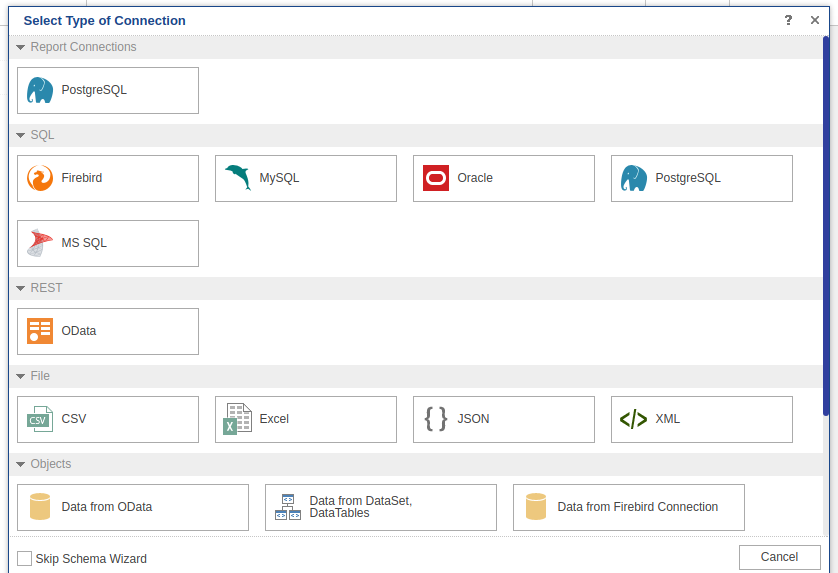The width and height of the screenshot is (838, 573).
Task: Select the CSV label text
Action: pyautogui.click(x=74, y=419)
